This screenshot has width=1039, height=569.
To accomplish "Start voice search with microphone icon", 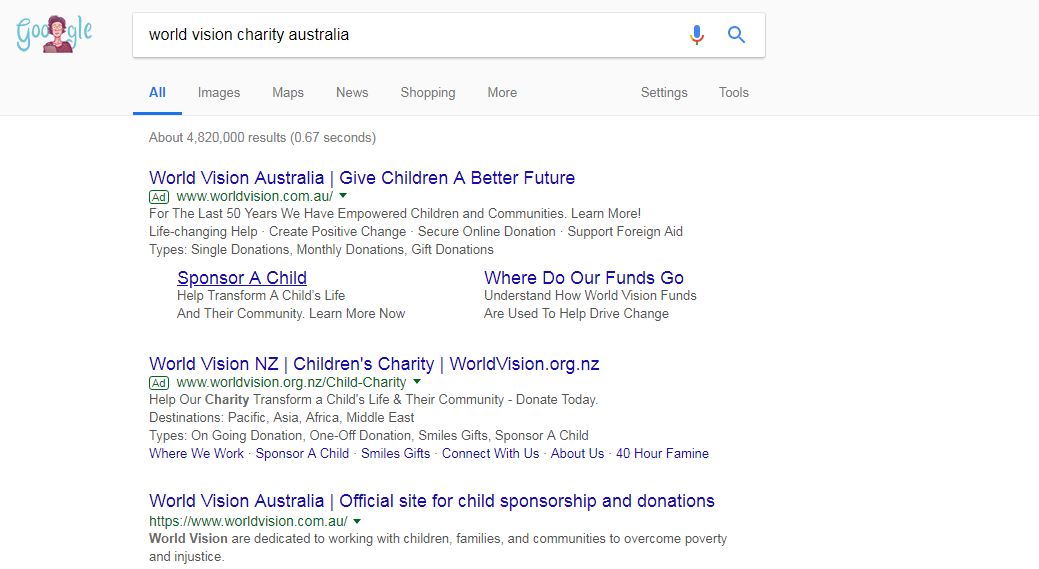I will 697,35.
